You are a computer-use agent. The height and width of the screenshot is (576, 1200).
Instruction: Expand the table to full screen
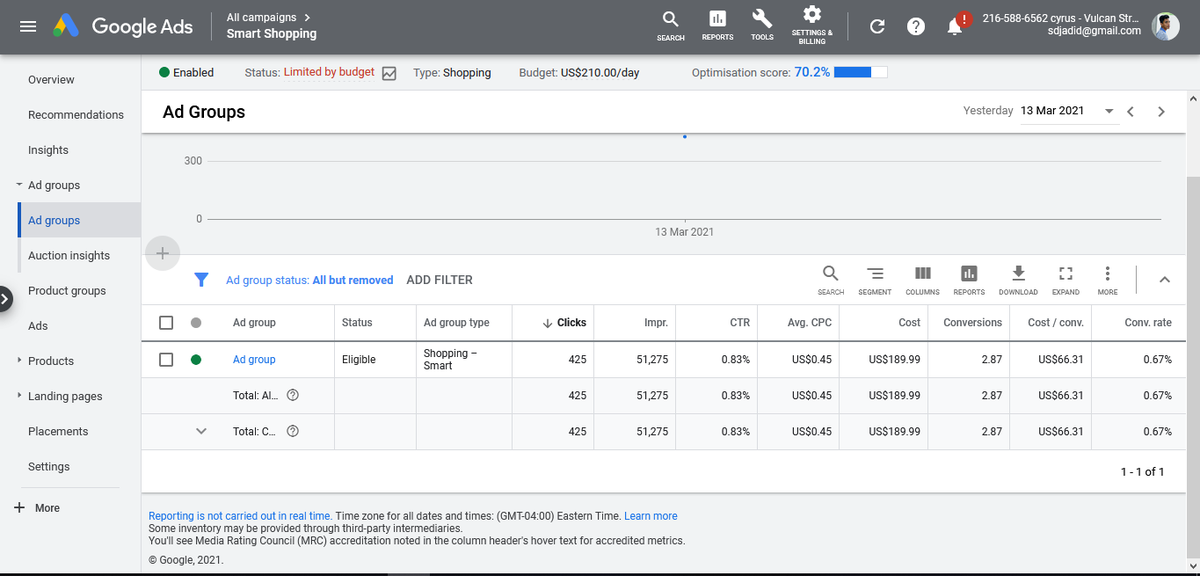1065,280
